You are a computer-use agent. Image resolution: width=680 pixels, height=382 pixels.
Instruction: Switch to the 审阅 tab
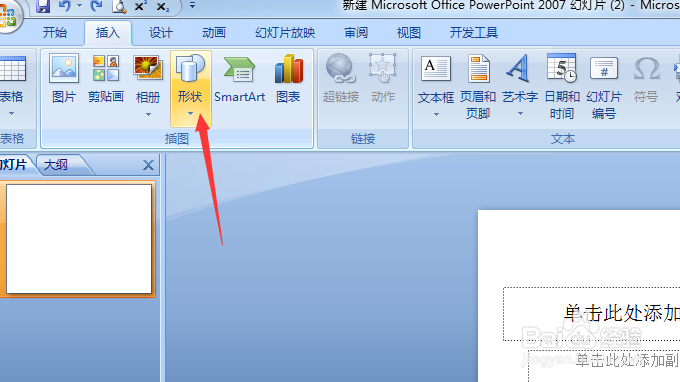tap(356, 33)
